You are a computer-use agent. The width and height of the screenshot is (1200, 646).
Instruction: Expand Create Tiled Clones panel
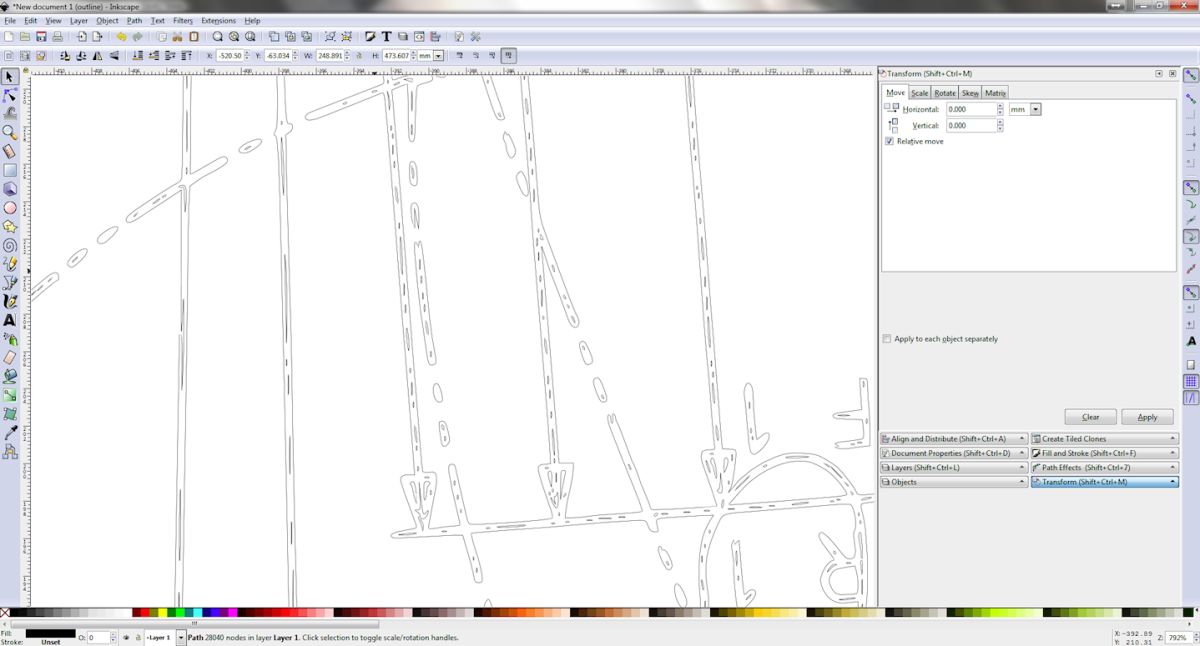pyautogui.click(x=1105, y=439)
